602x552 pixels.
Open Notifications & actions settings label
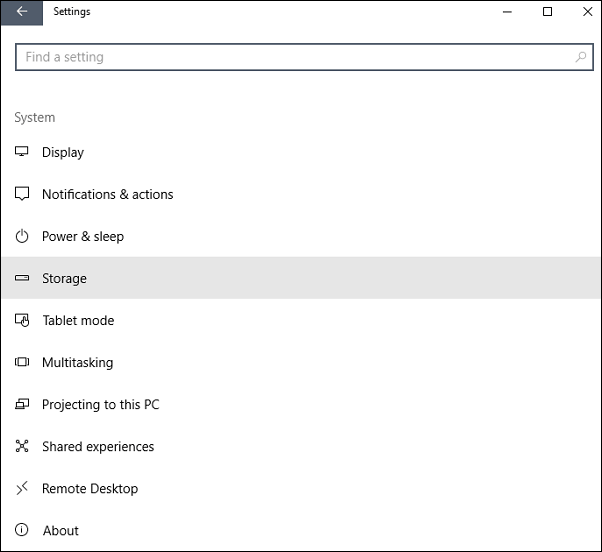[107, 194]
